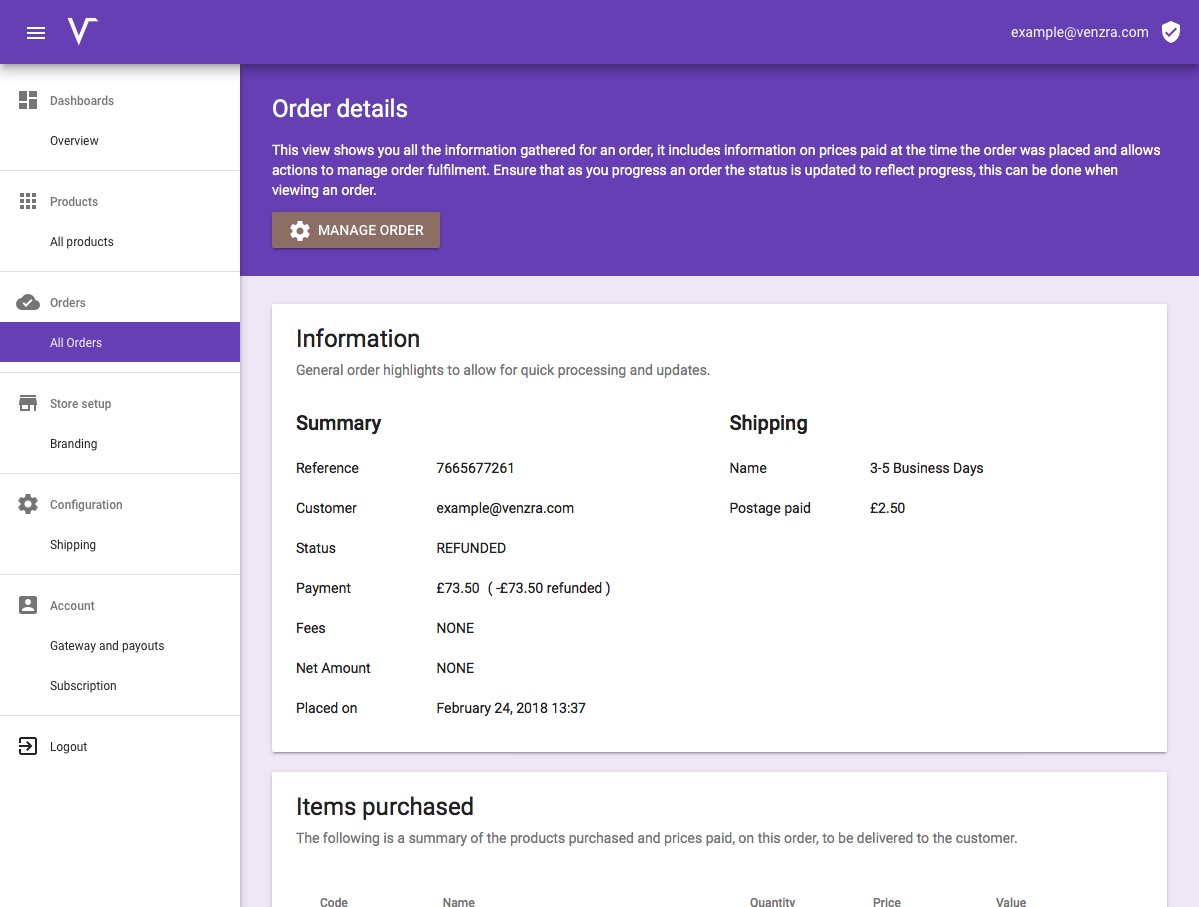This screenshot has width=1199, height=907.
Task: Select All Orders in sidebar
Action: coord(120,342)
